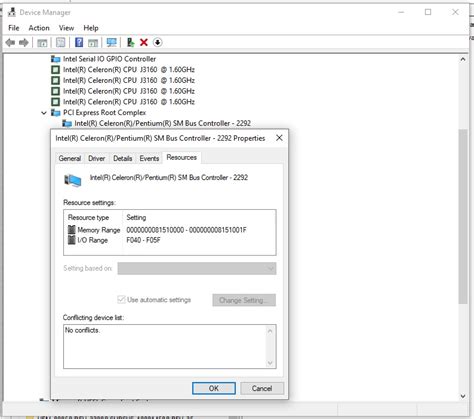
Task: Click the OK button
Action: (x=214, y=388)
